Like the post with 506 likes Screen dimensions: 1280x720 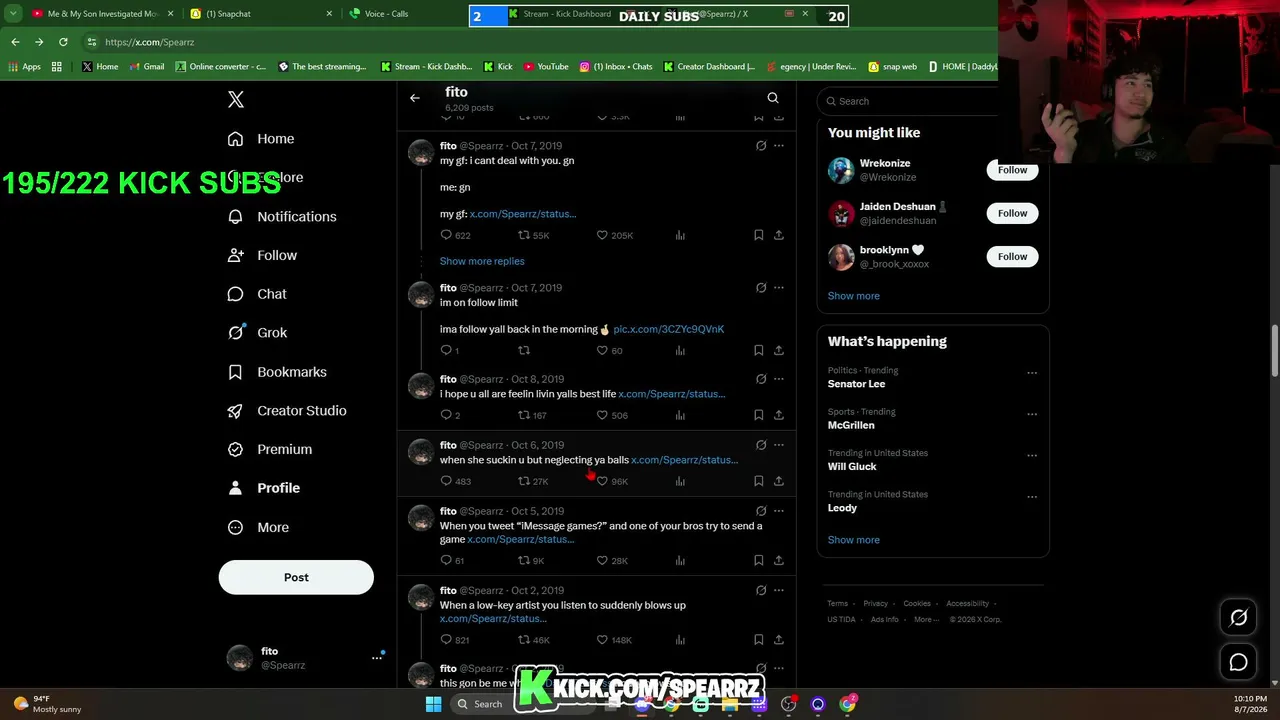click(602, 415)
